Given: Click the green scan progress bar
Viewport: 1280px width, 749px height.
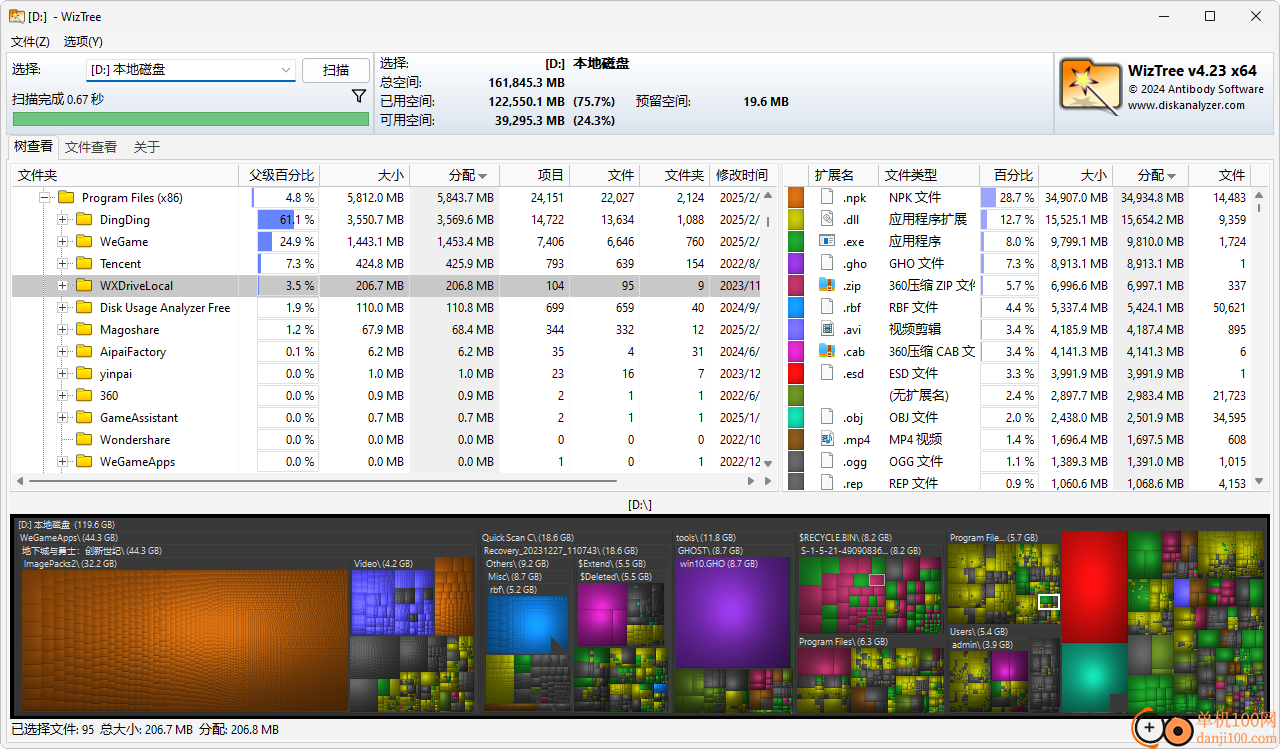Looking at the screenshot, I should click(x=190, y=119).
